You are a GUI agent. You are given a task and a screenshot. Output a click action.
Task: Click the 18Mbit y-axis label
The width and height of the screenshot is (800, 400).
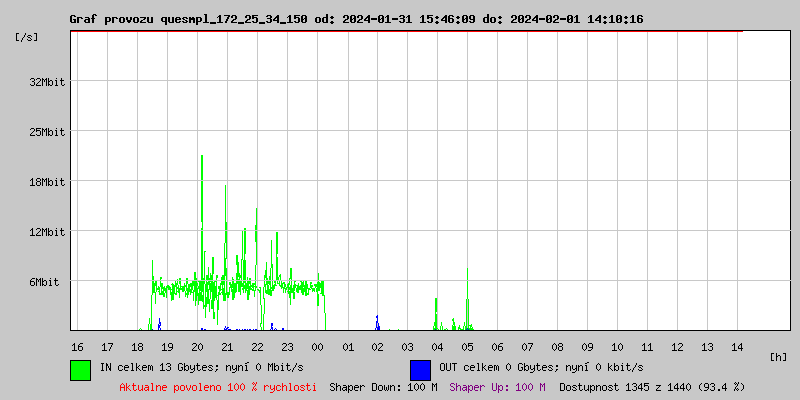[47, 182]
